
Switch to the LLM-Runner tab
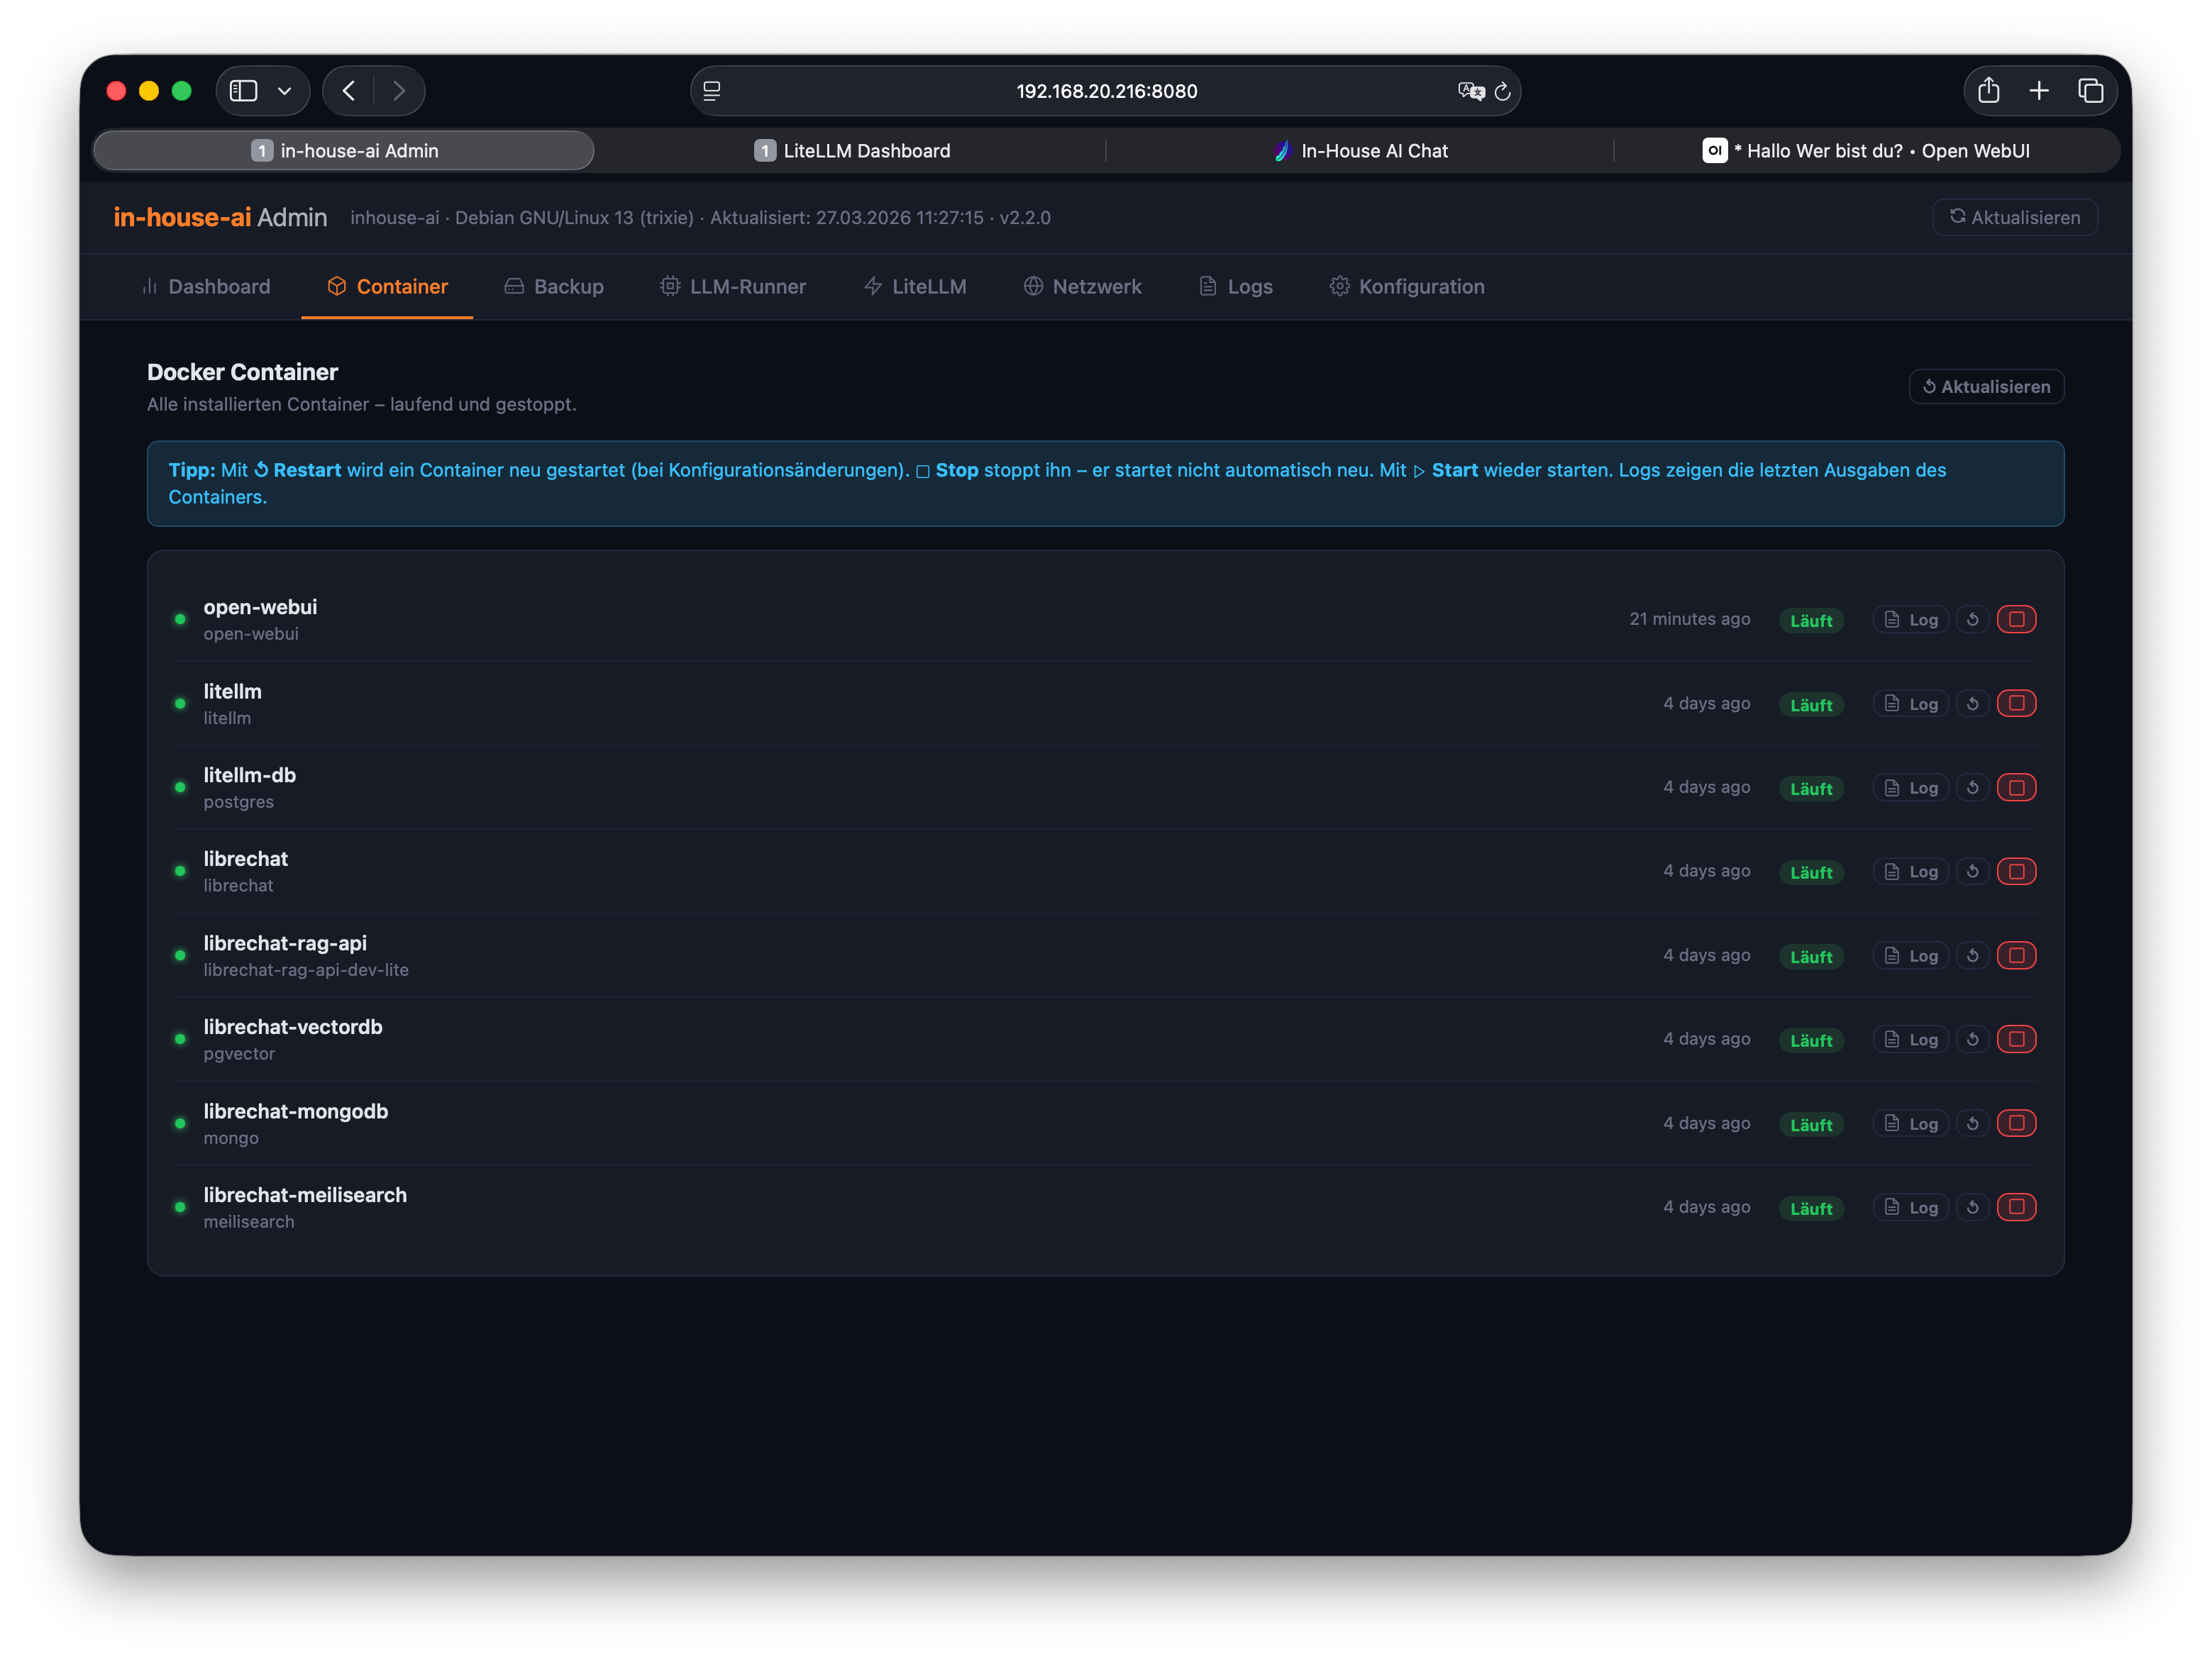coord(733,287)
